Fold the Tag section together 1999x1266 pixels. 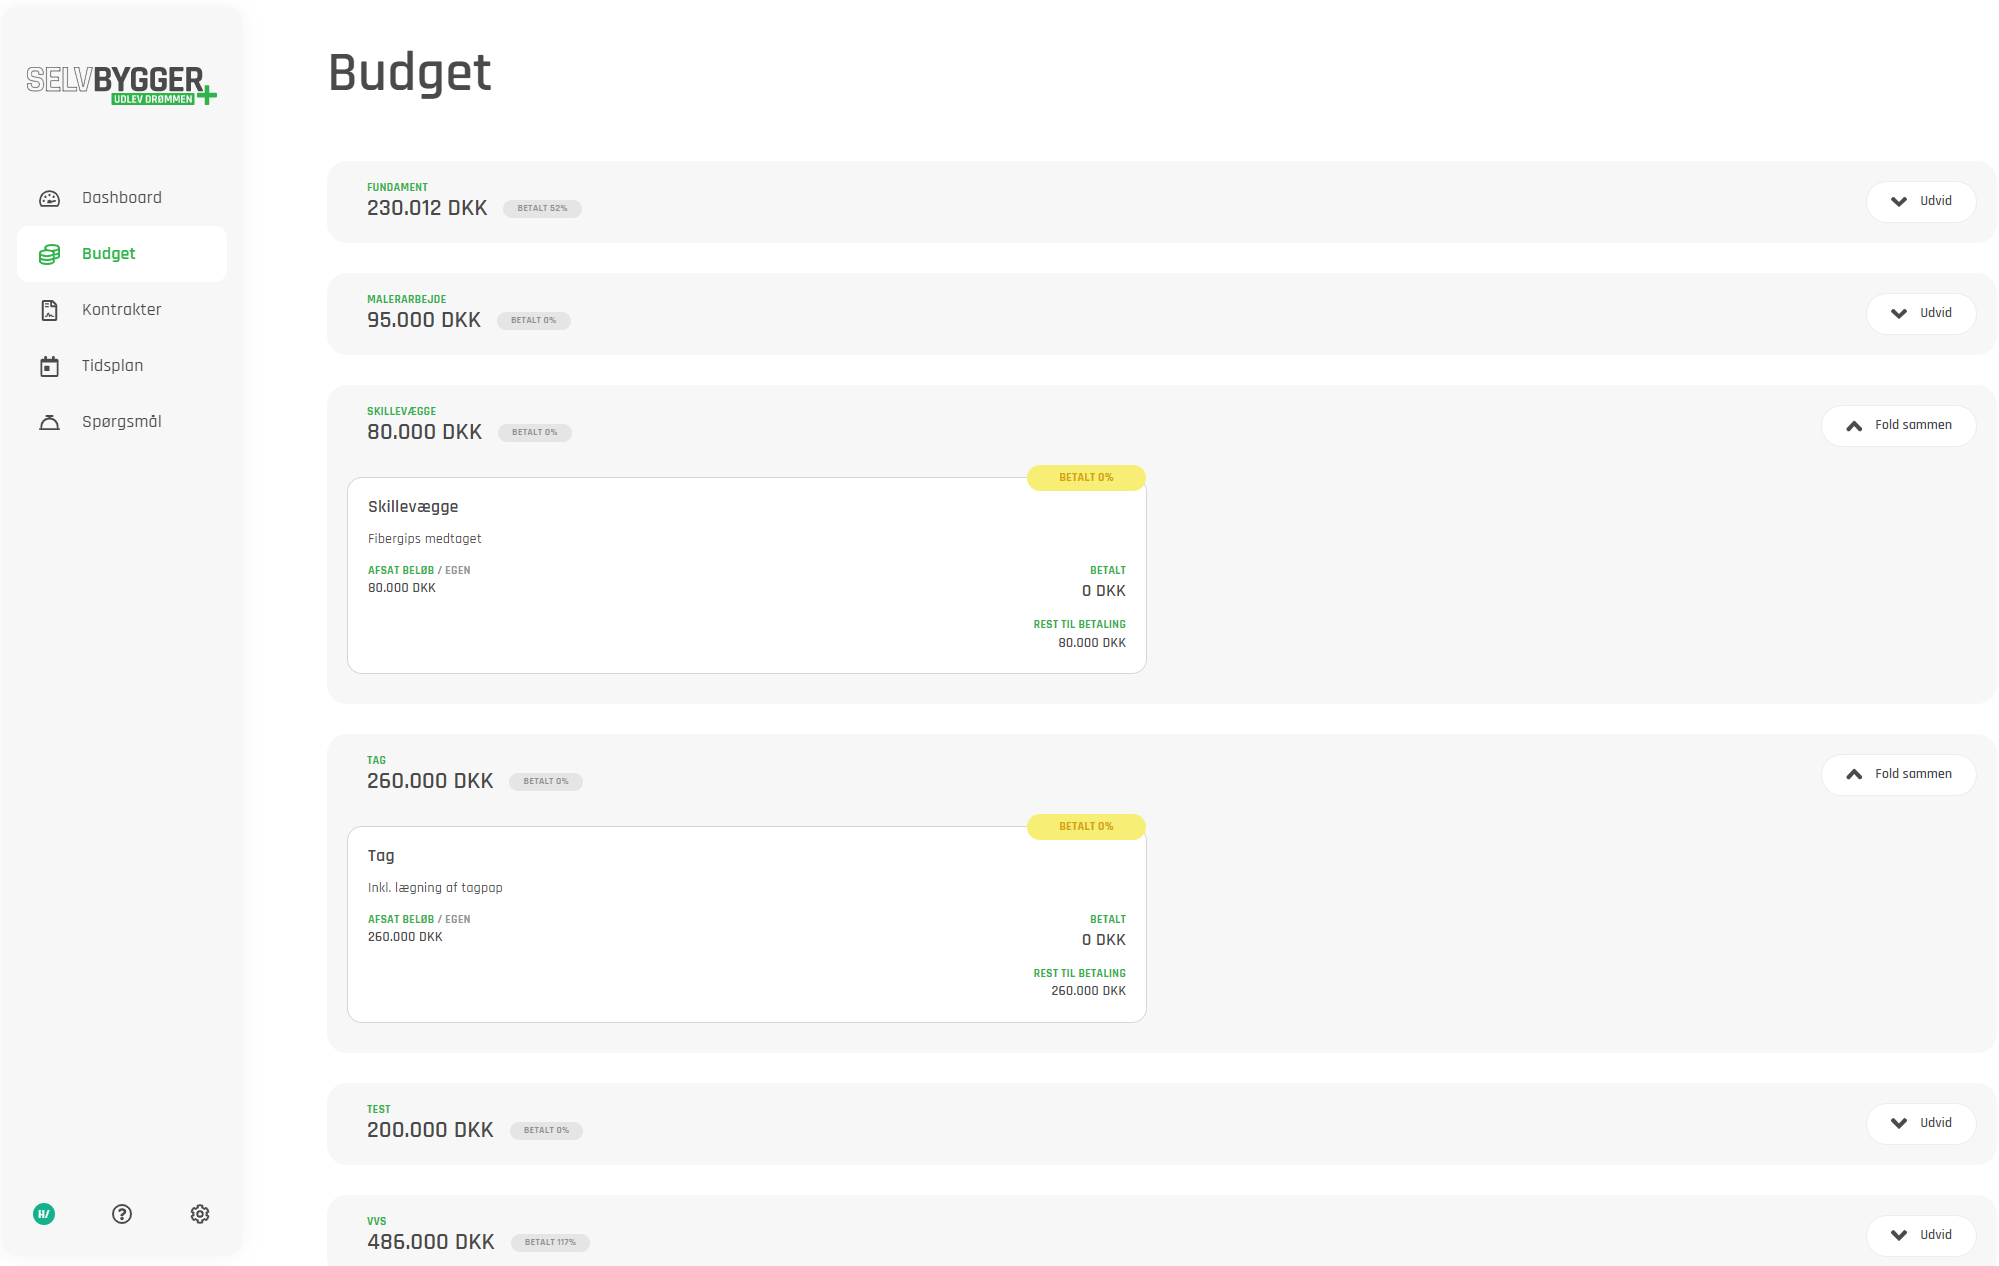pyautogui.click(x=1898, y=774)
